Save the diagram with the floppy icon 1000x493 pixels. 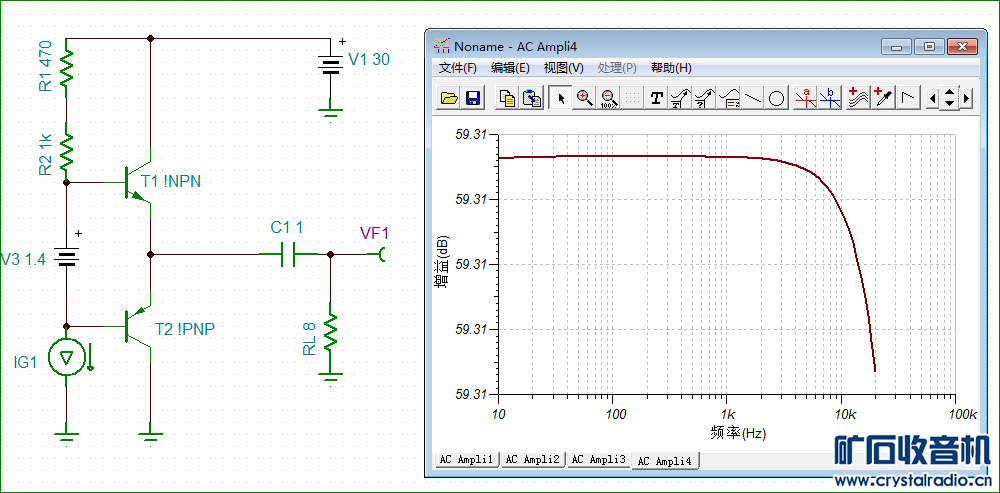click(x=472, y=98)
